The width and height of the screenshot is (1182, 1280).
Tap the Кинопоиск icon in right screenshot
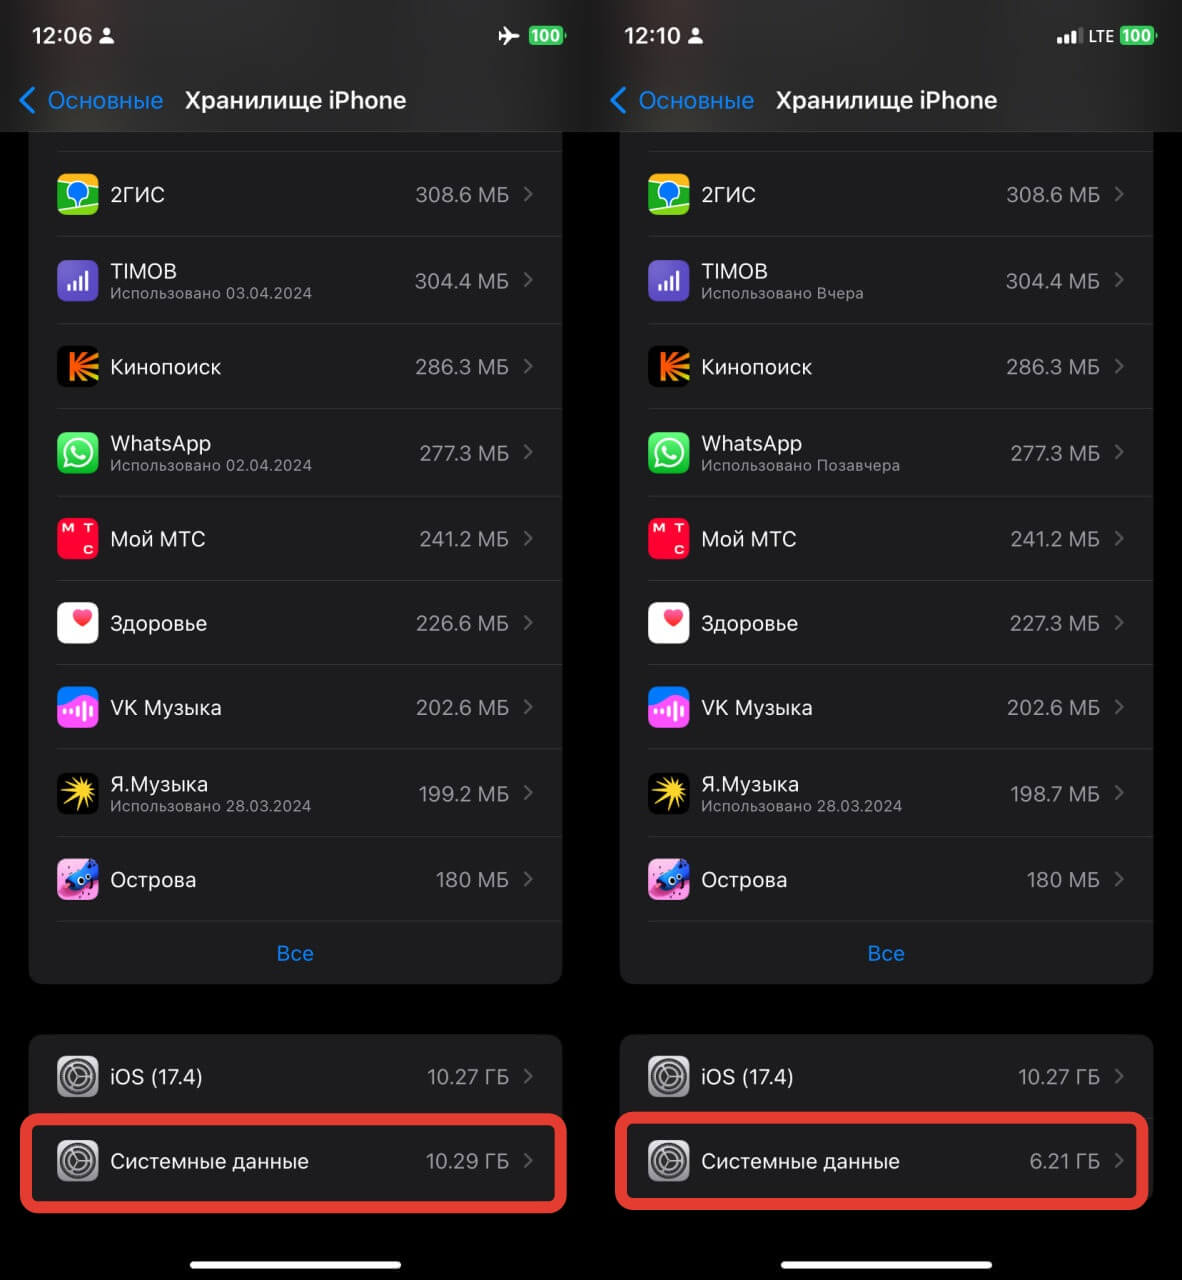668,367
